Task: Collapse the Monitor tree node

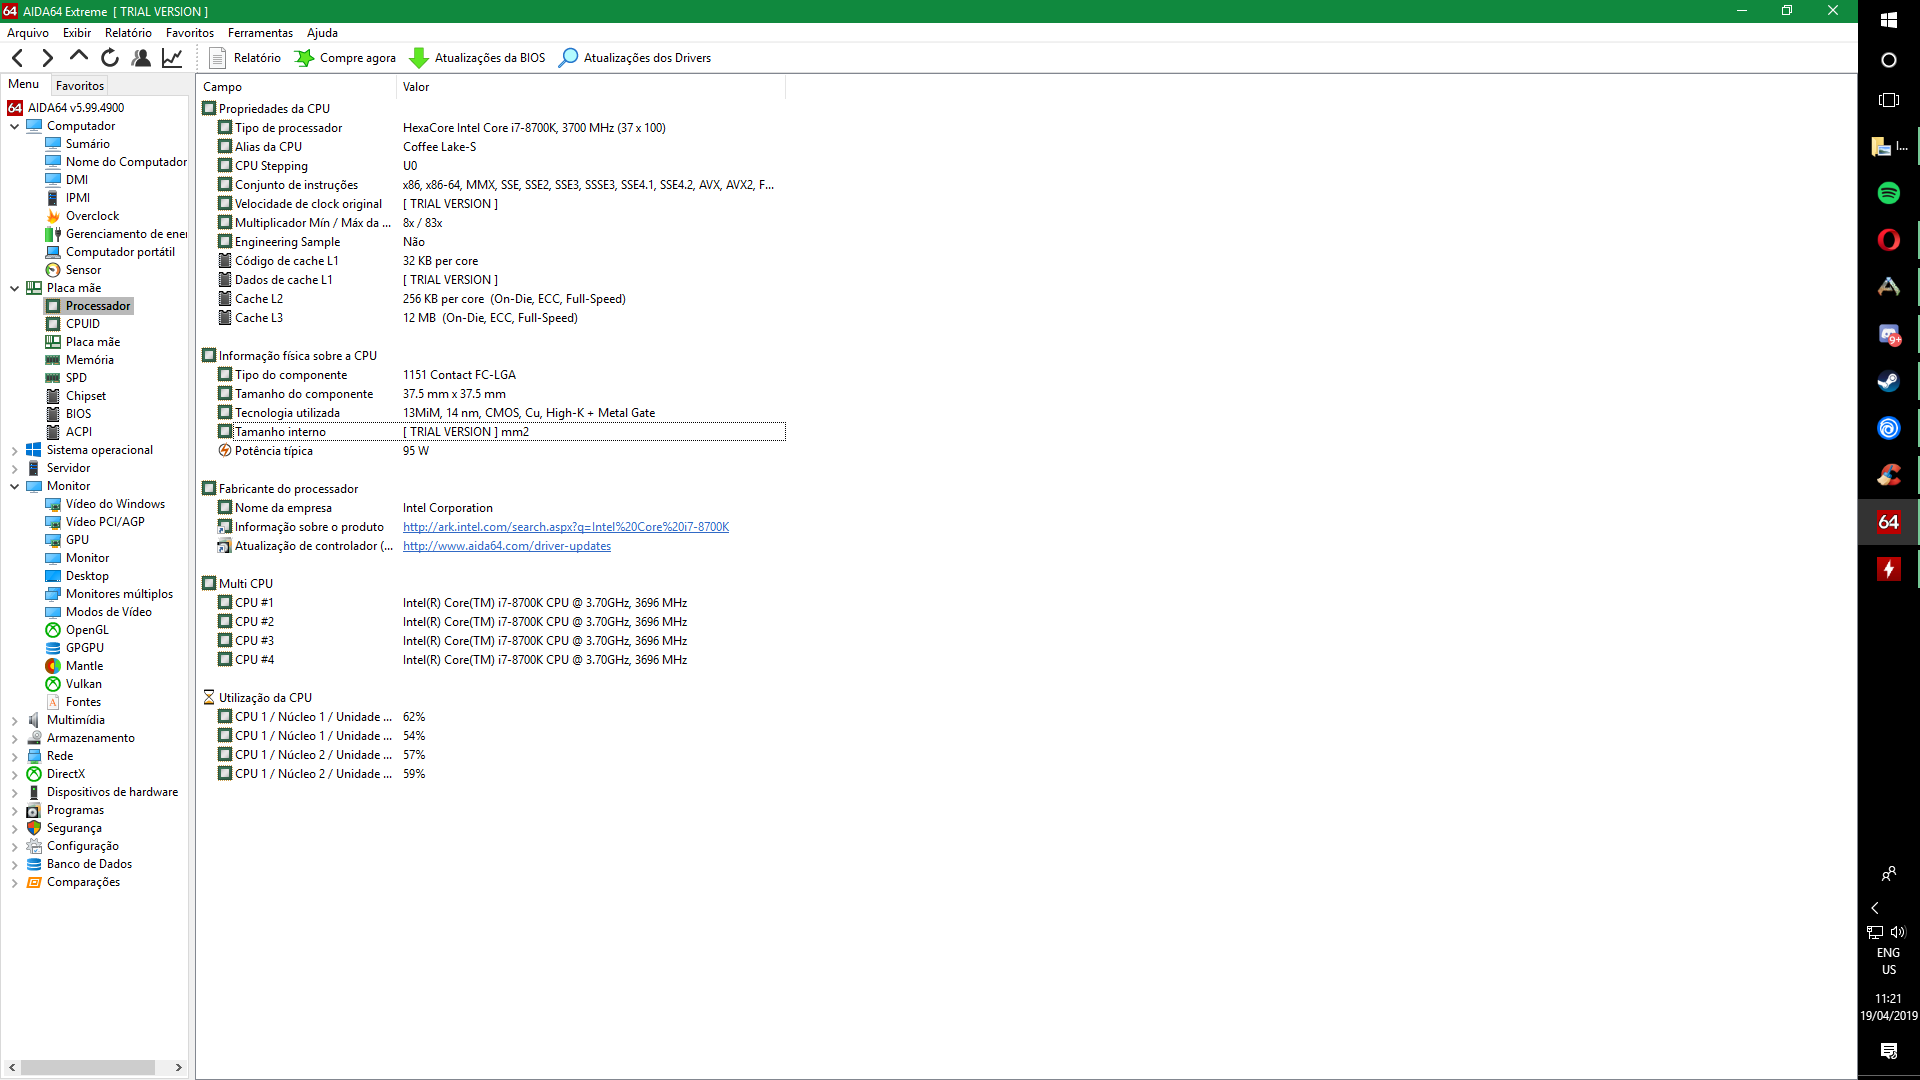Action: click(15, 486)
